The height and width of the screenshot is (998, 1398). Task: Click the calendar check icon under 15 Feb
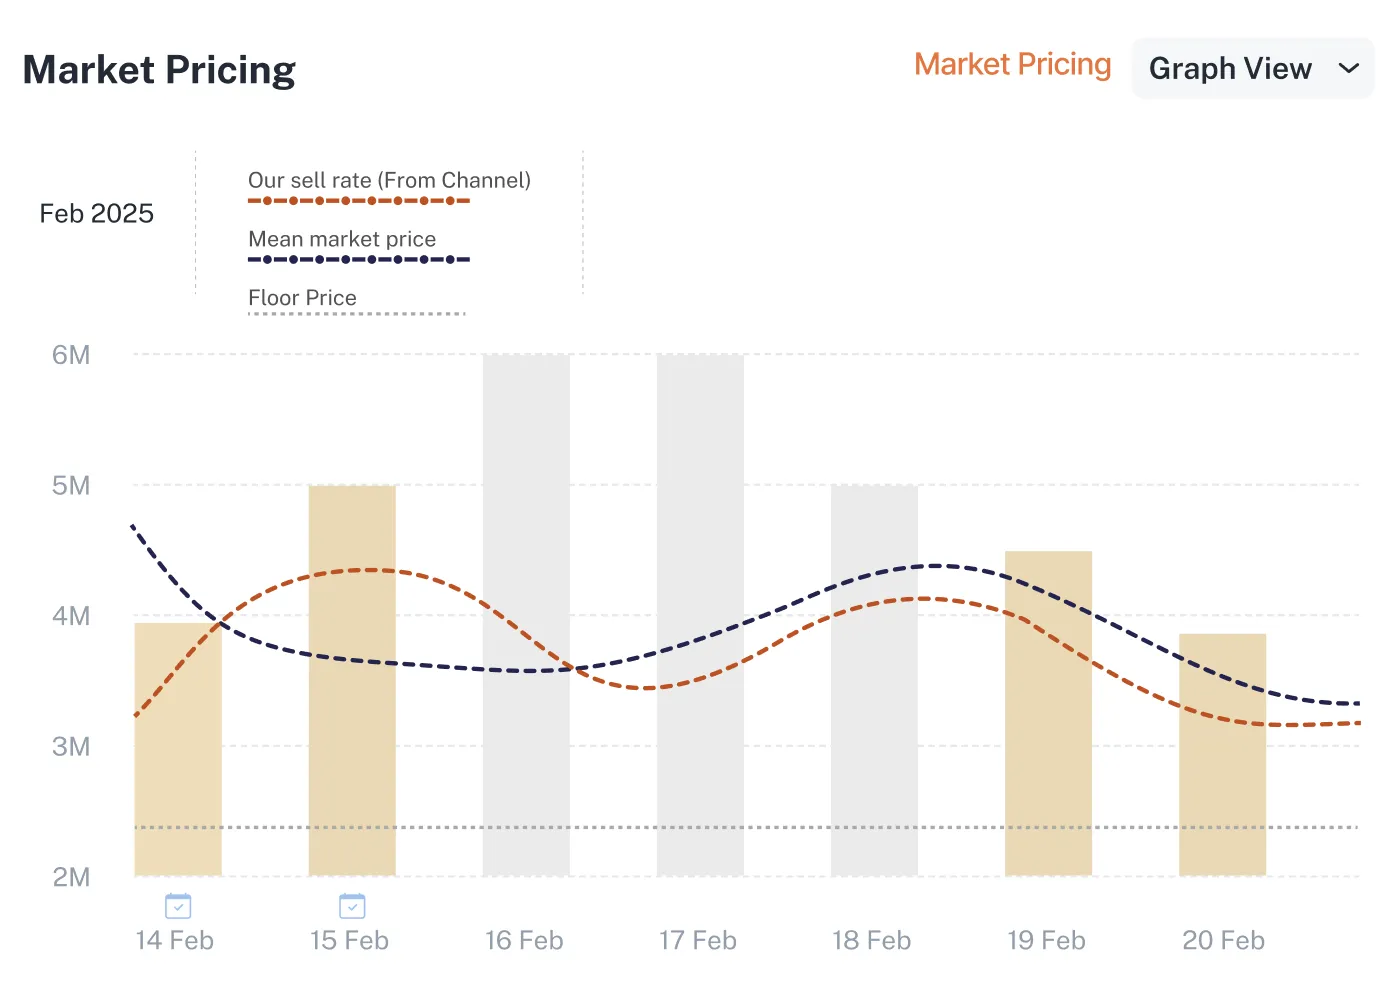point(352,905)
